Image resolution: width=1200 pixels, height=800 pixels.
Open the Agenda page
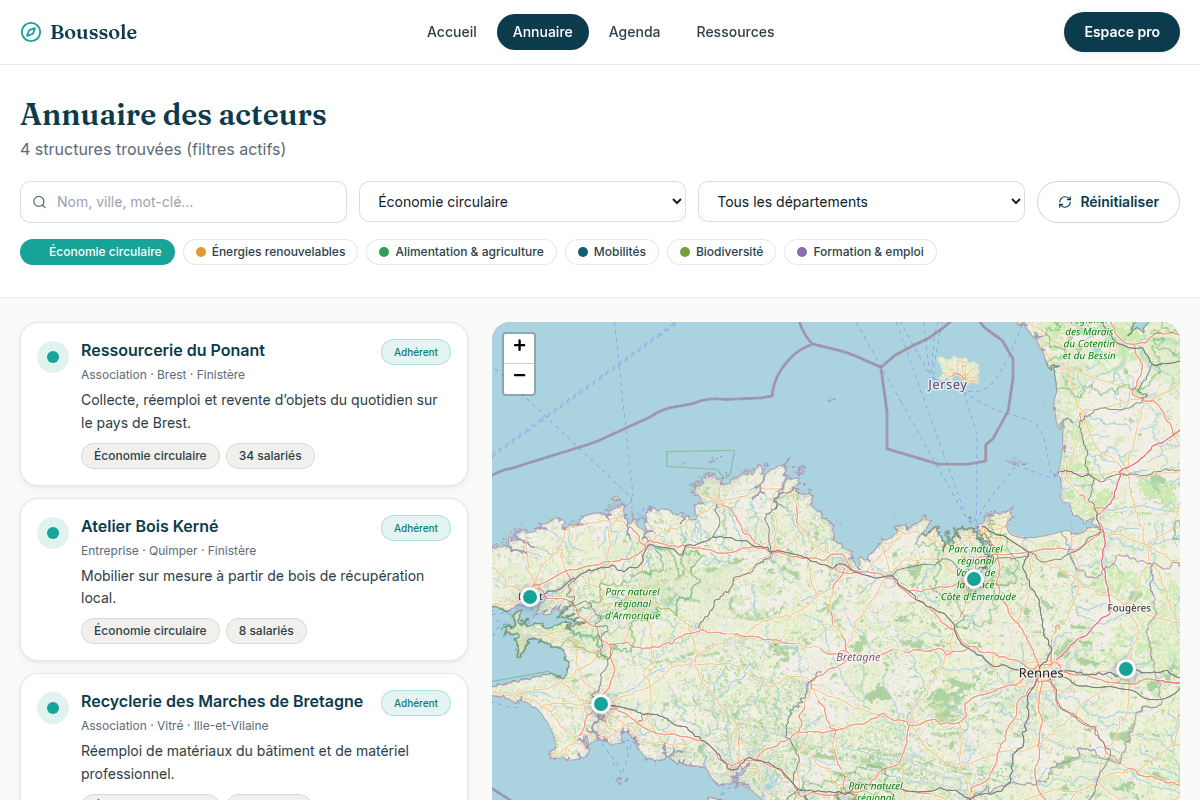pyautogui.click(x=635, y=32)
